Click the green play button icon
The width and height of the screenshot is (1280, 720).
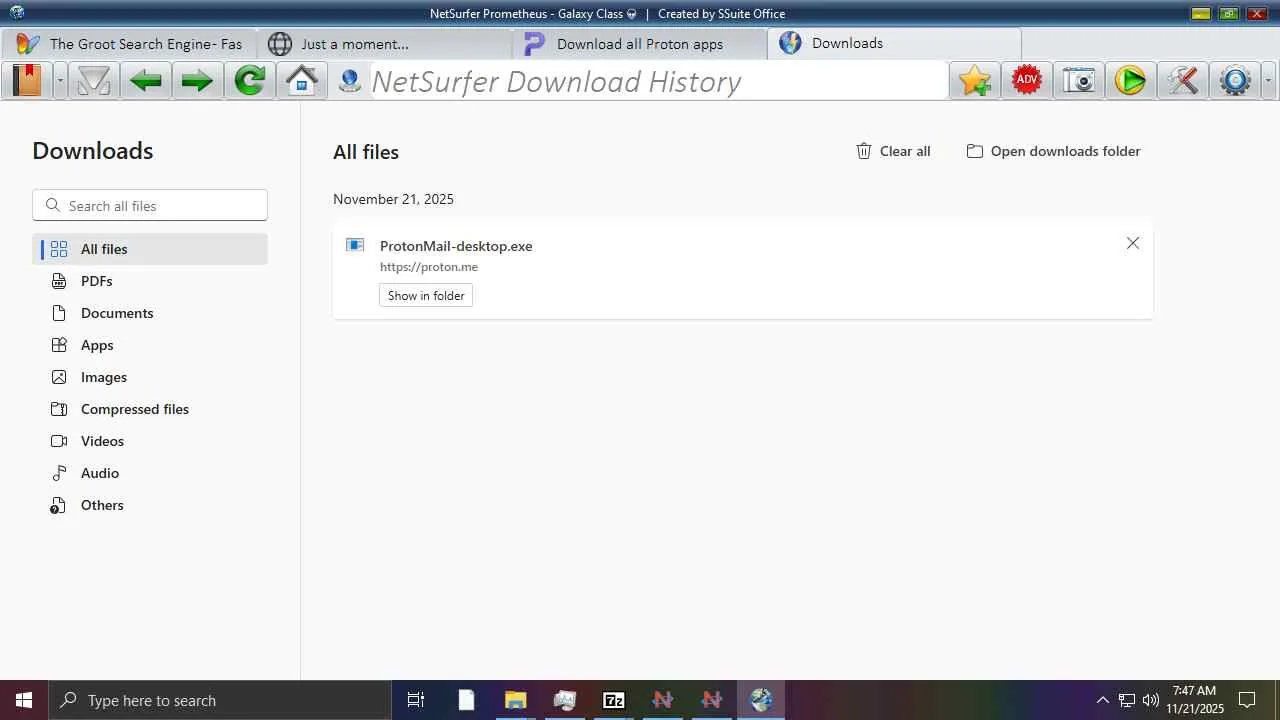1130,80
